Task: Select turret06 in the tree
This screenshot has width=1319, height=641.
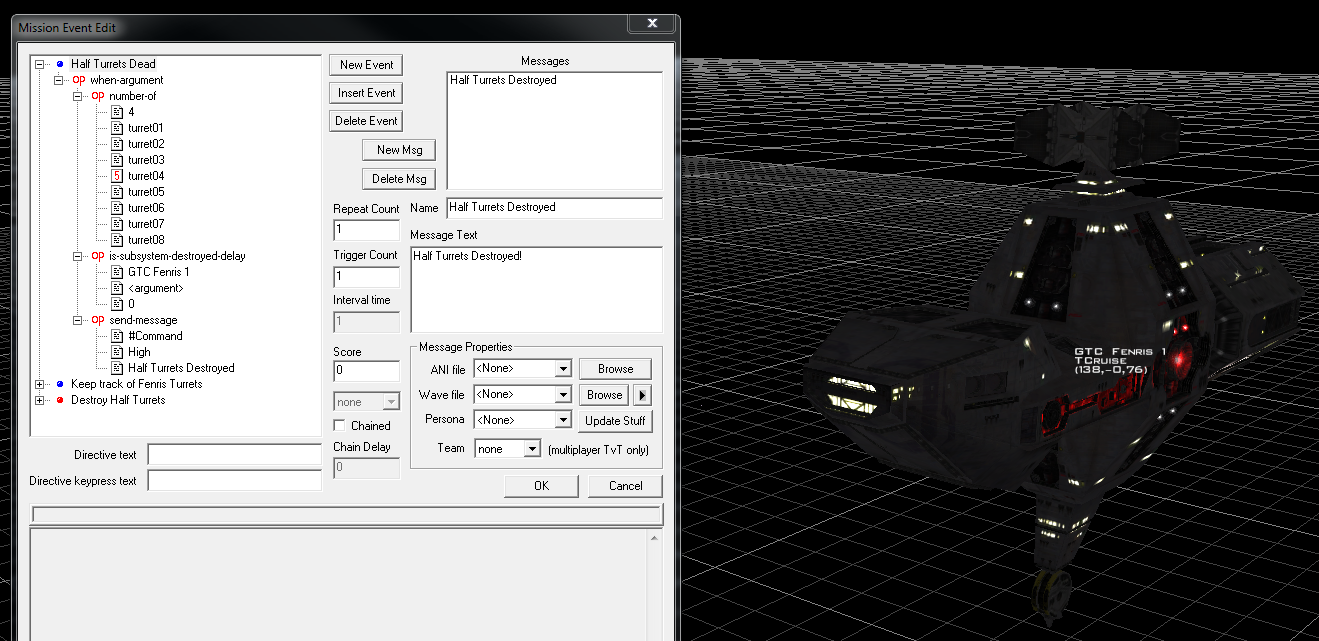Action: (x=146, y=208)
